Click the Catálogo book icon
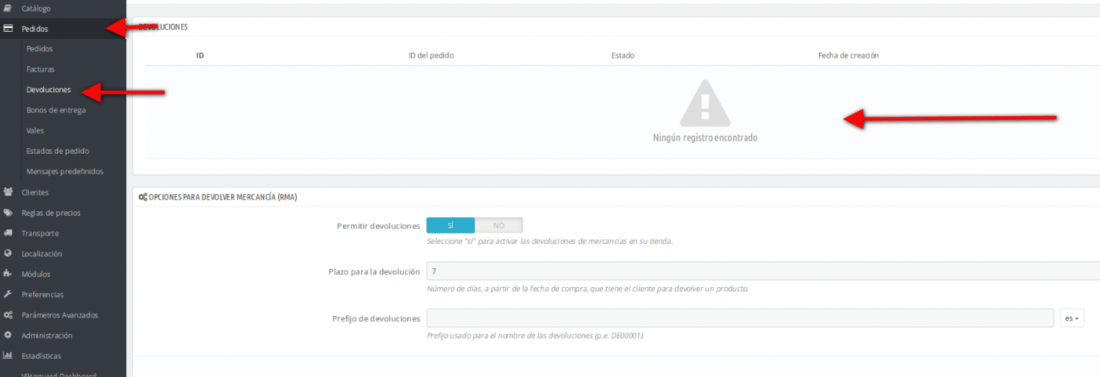The image size is (1100, 377). (8, 8)
